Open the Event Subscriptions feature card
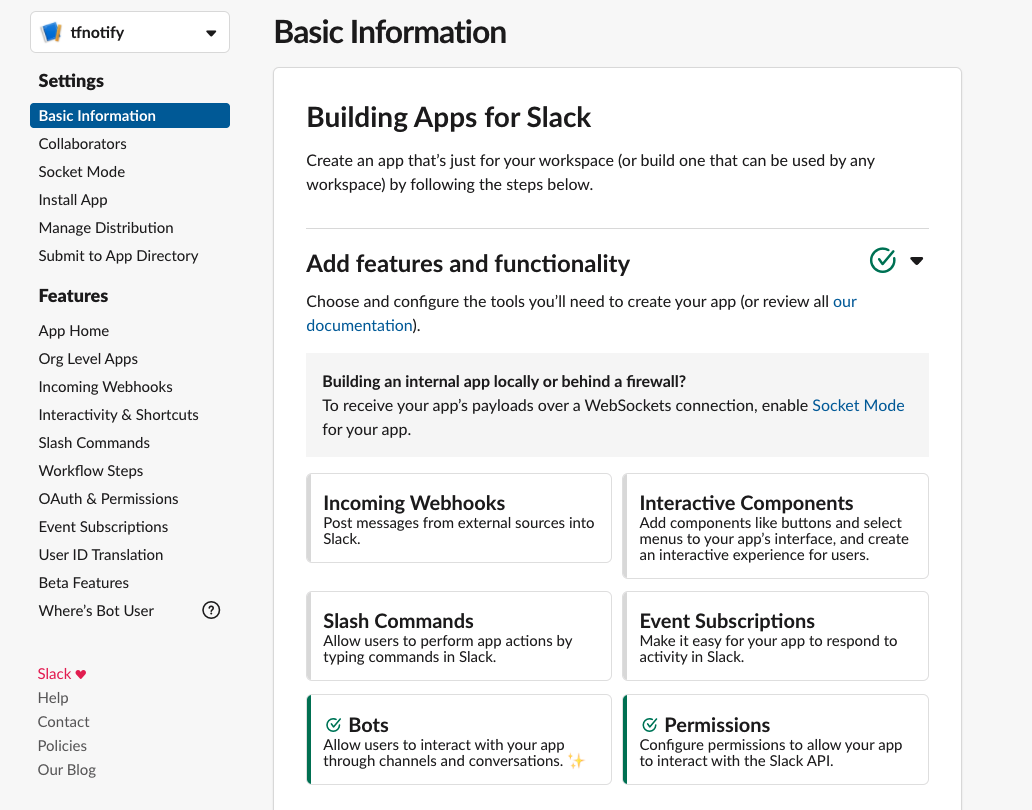The width and height of the screenshot is (1032, 810). coord(776,636)
